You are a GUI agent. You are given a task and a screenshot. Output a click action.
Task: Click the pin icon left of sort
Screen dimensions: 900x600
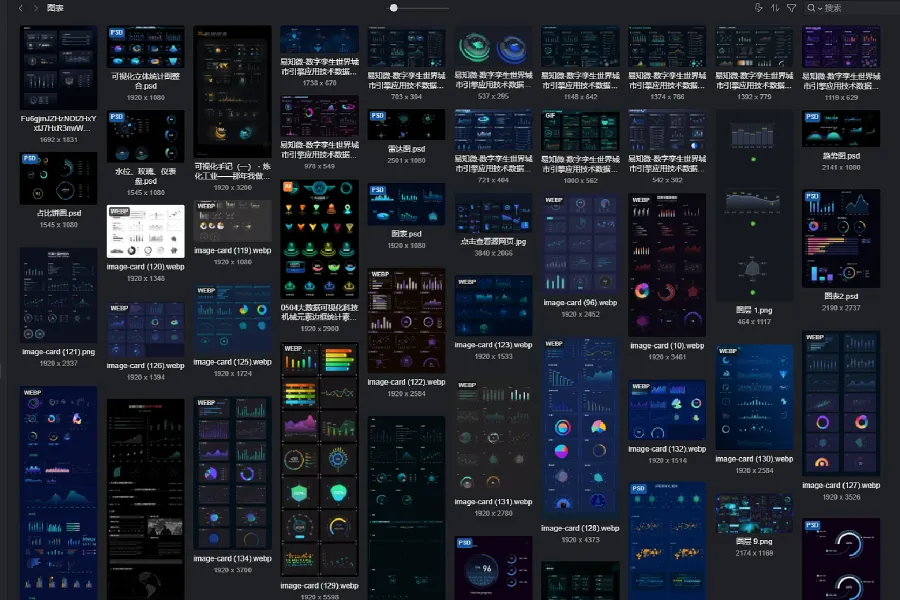758,8
